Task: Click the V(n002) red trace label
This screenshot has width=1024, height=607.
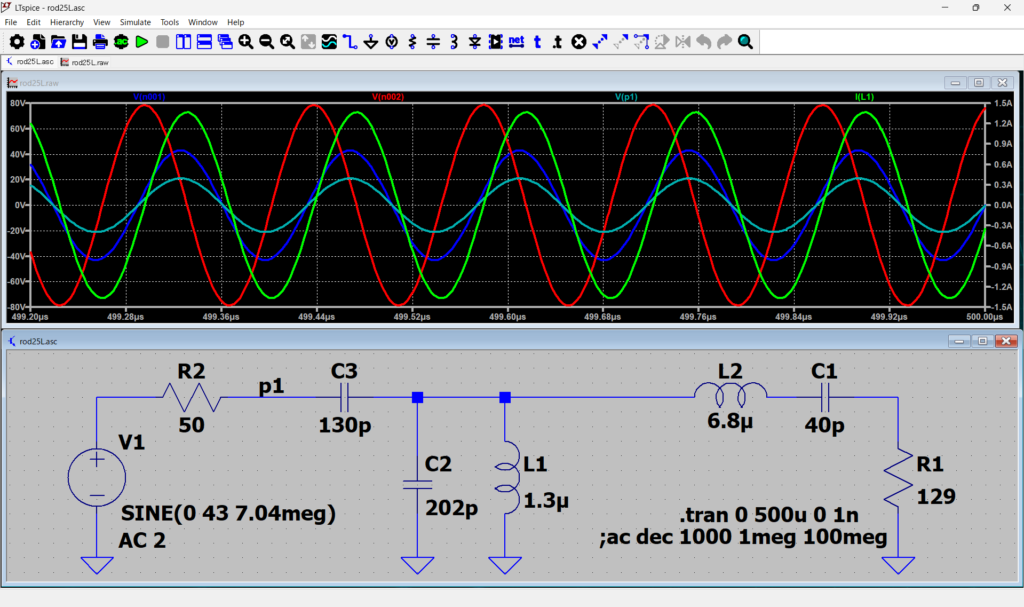Action: click(387, 97)
